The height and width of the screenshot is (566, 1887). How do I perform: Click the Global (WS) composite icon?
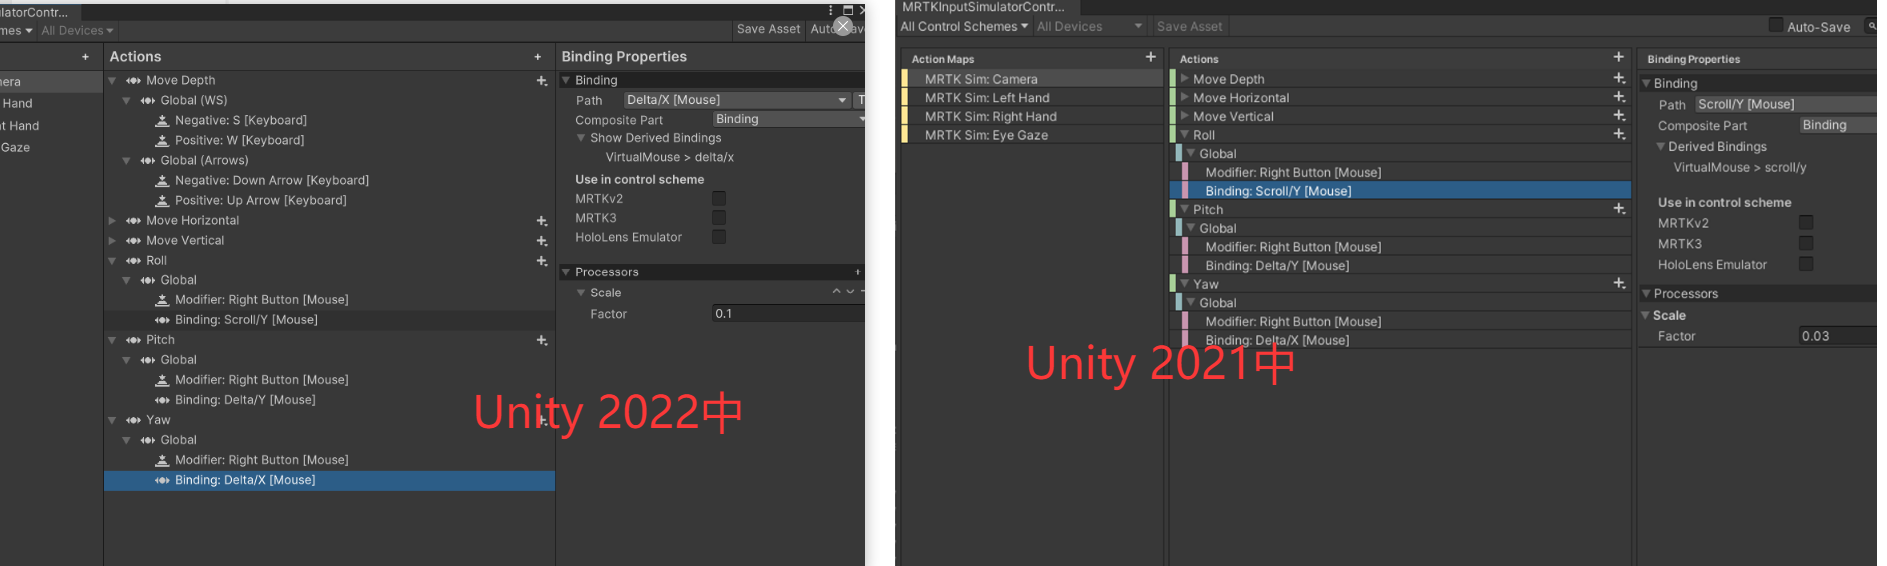pos(148,100)
